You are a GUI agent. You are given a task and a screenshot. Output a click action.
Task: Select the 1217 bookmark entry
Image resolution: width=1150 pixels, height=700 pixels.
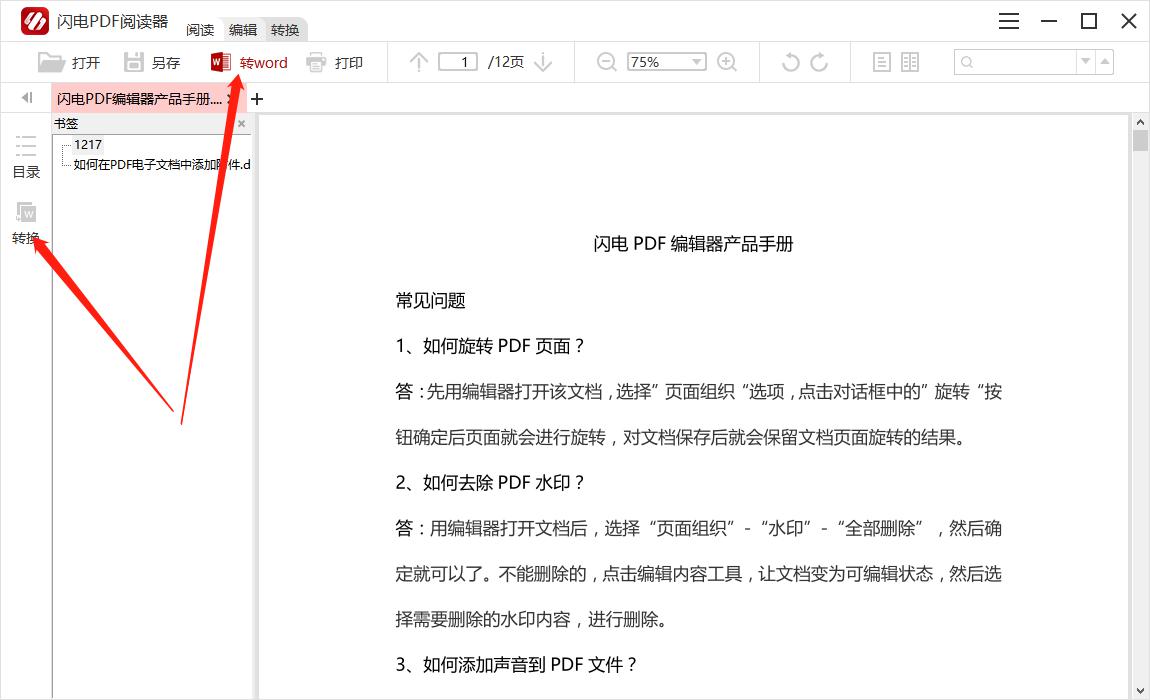pyautogui.click(x=88, y=145)
